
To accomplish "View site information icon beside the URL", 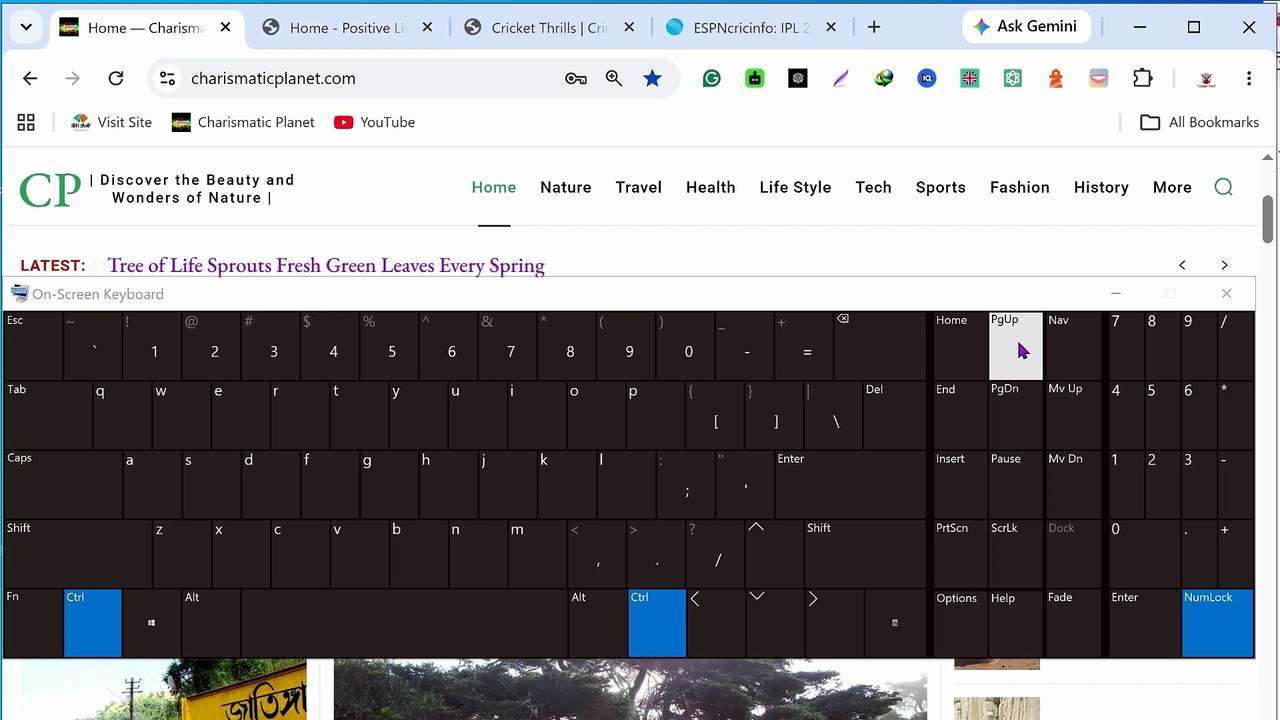I will click(167, 78).
